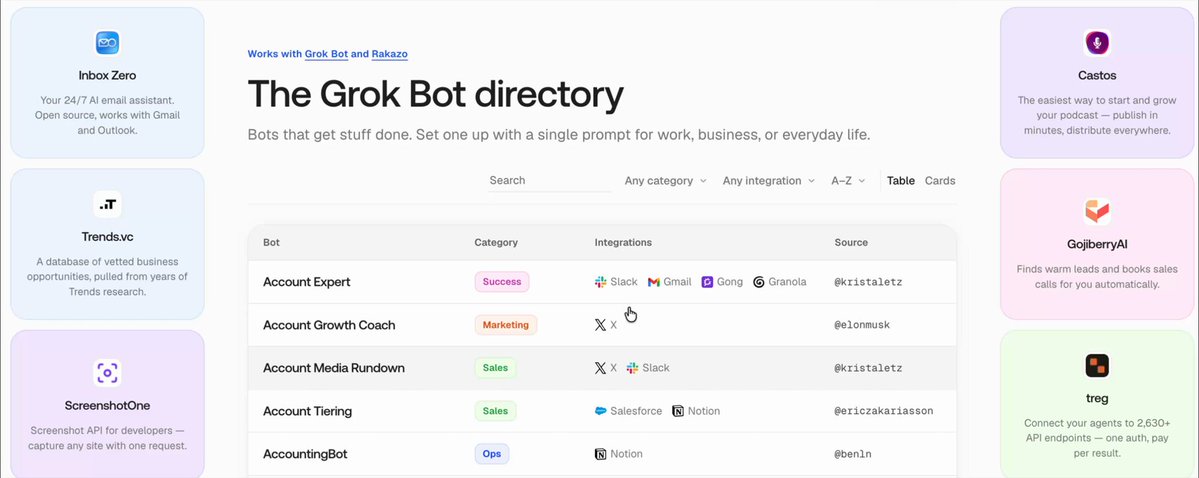Click Sales tag in Account Tiering row
The width and height of the screenshot is (1199, 478).
[x=496, y=411]
